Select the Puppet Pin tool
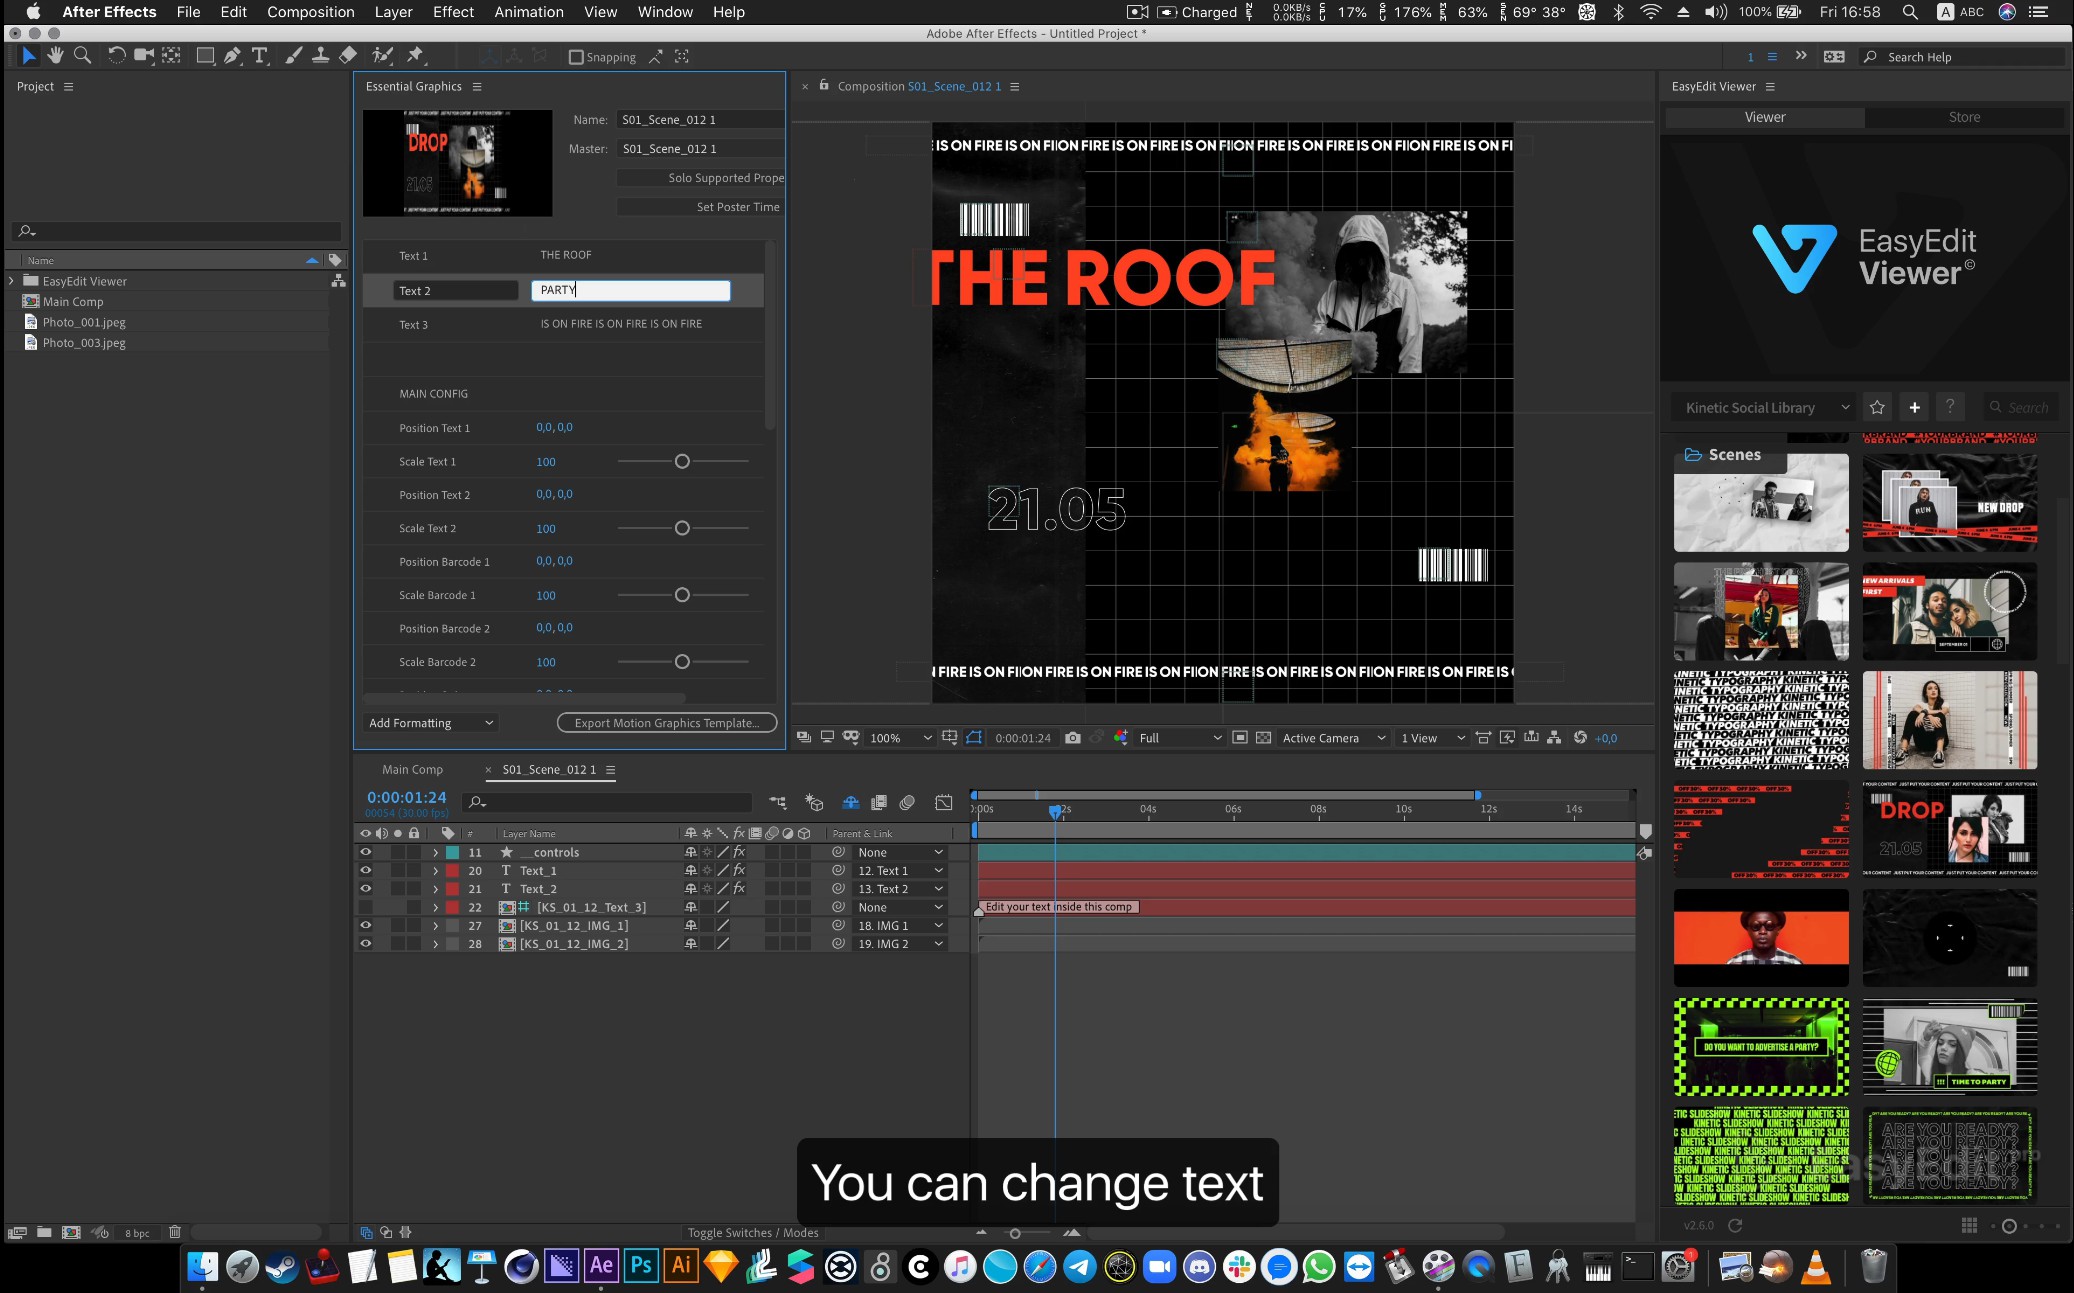Viewport: 2074px width, 1293px height. (x=416, y=56)
